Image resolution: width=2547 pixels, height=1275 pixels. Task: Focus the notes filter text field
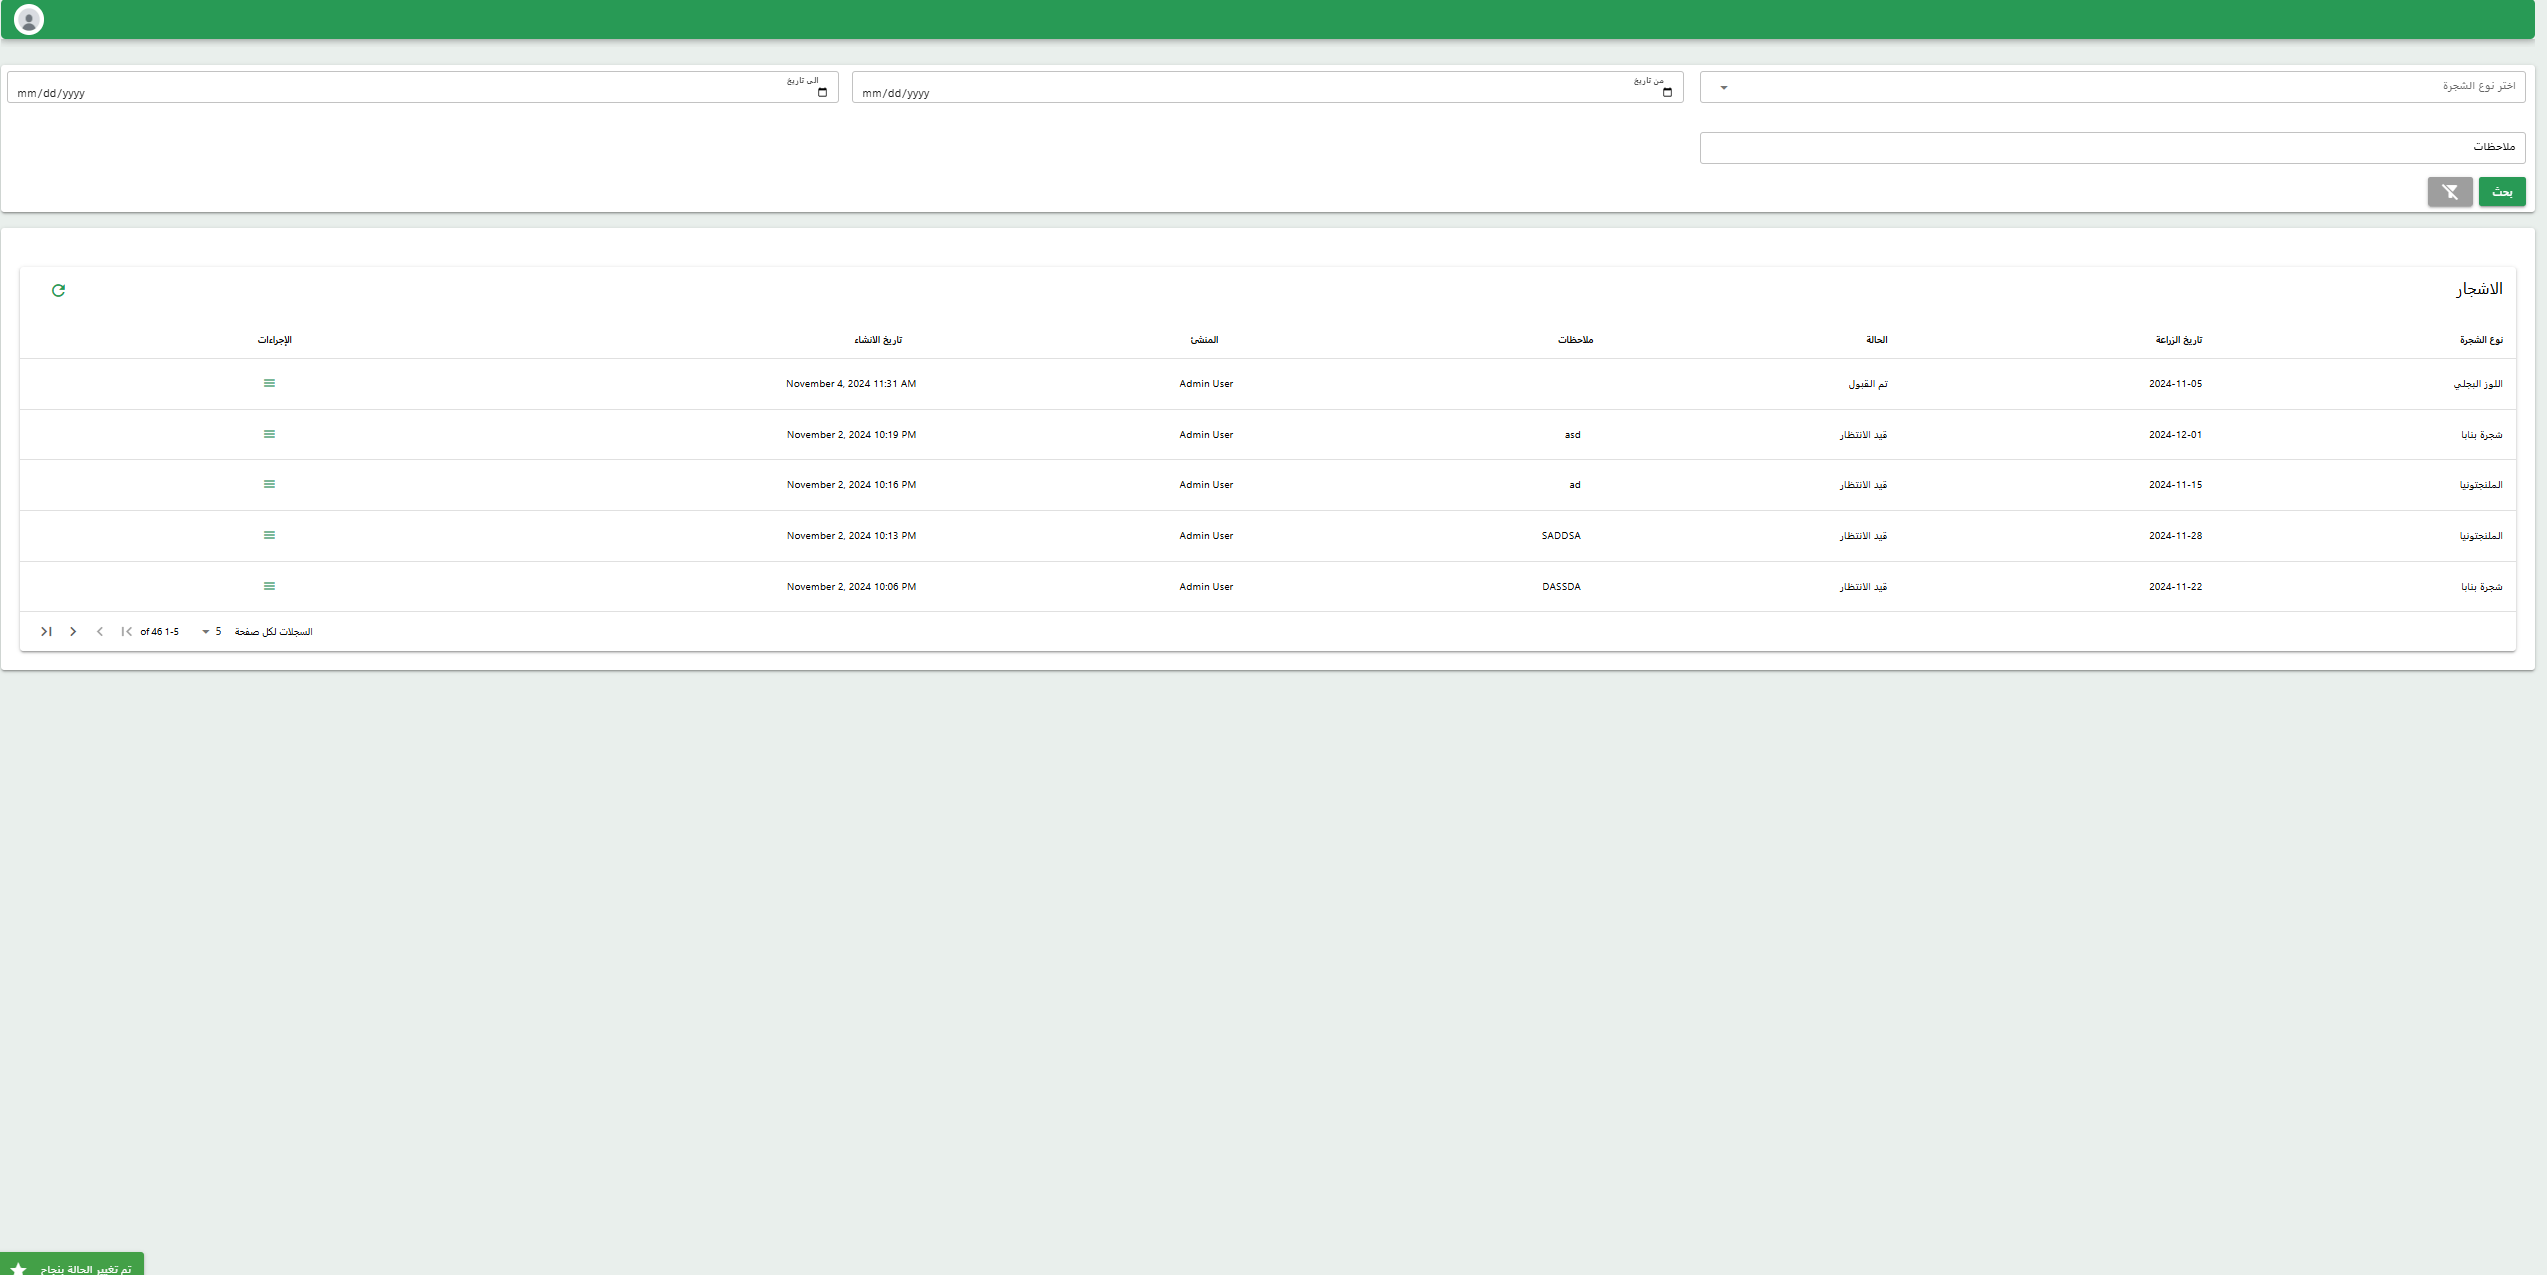2110,148
